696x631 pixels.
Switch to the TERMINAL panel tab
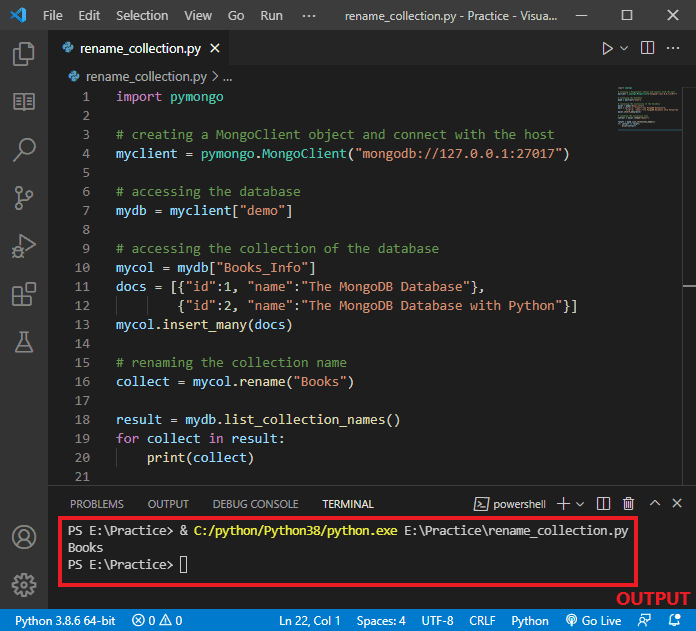[348, 504]
